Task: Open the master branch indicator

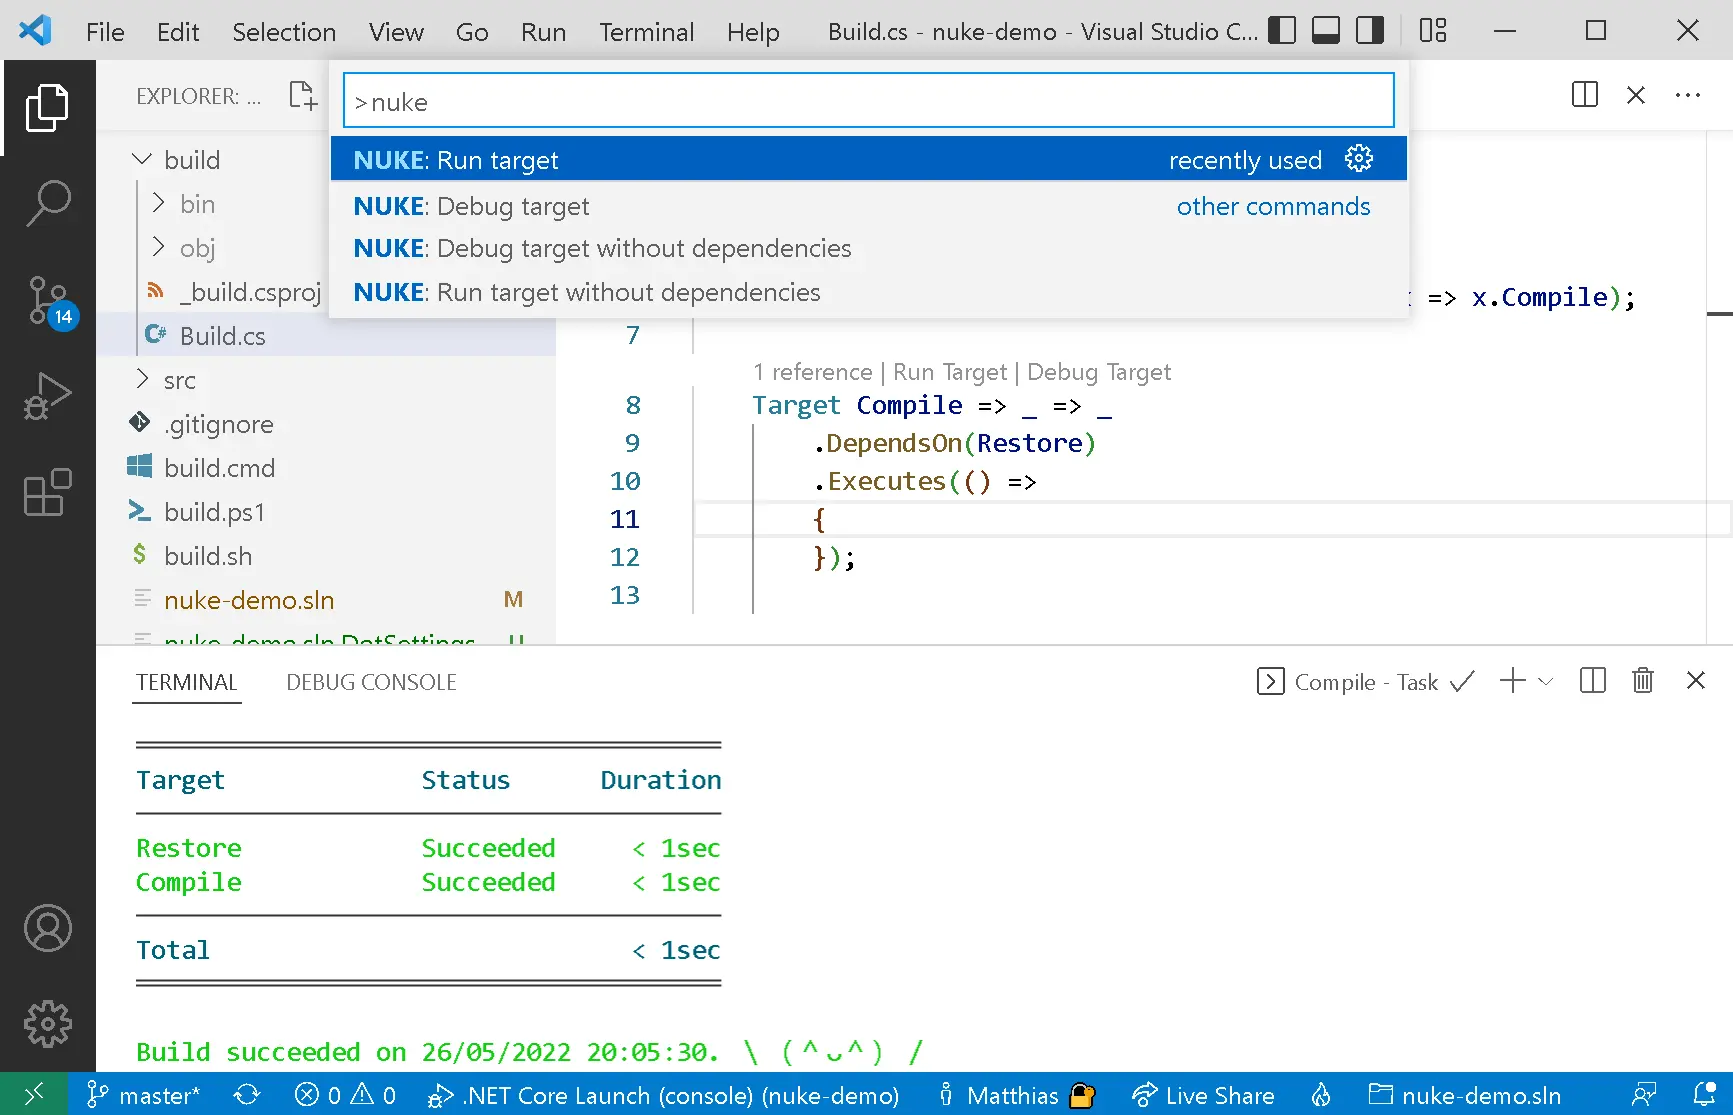Action: [x=143, y=1095]
